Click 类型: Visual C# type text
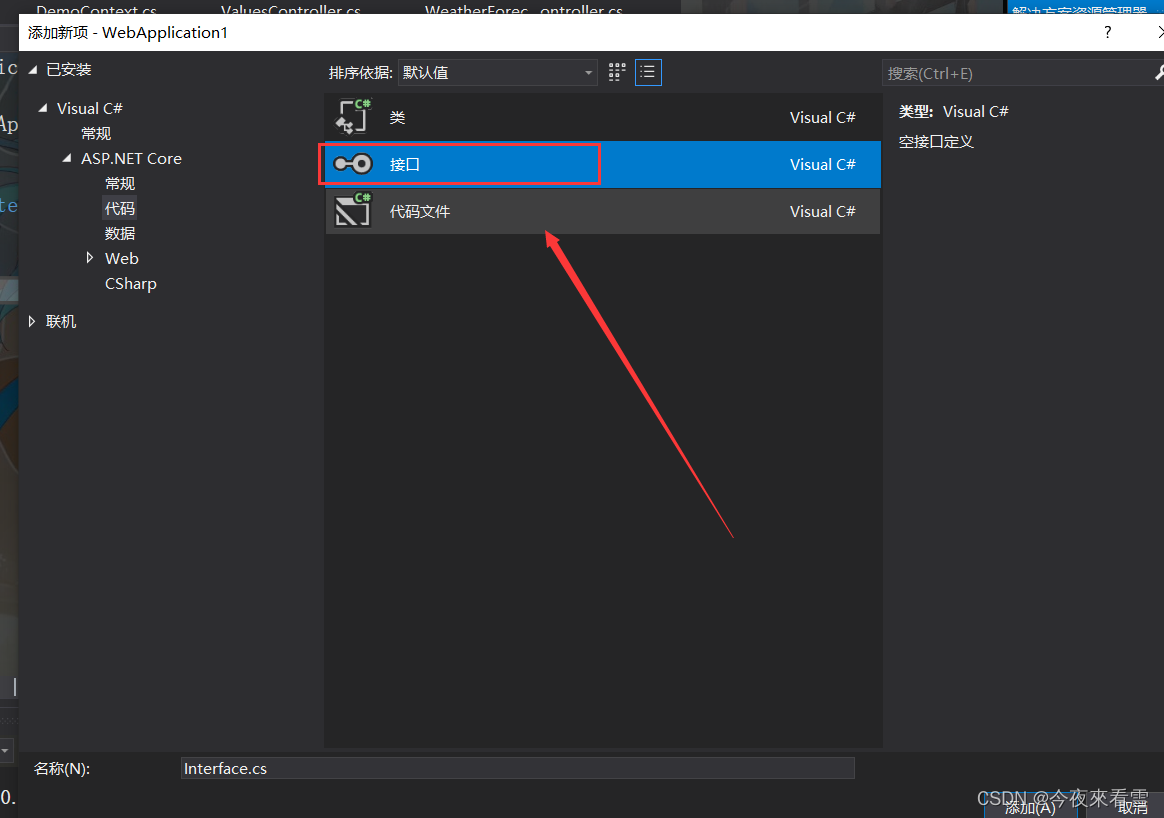 point(953,111)
